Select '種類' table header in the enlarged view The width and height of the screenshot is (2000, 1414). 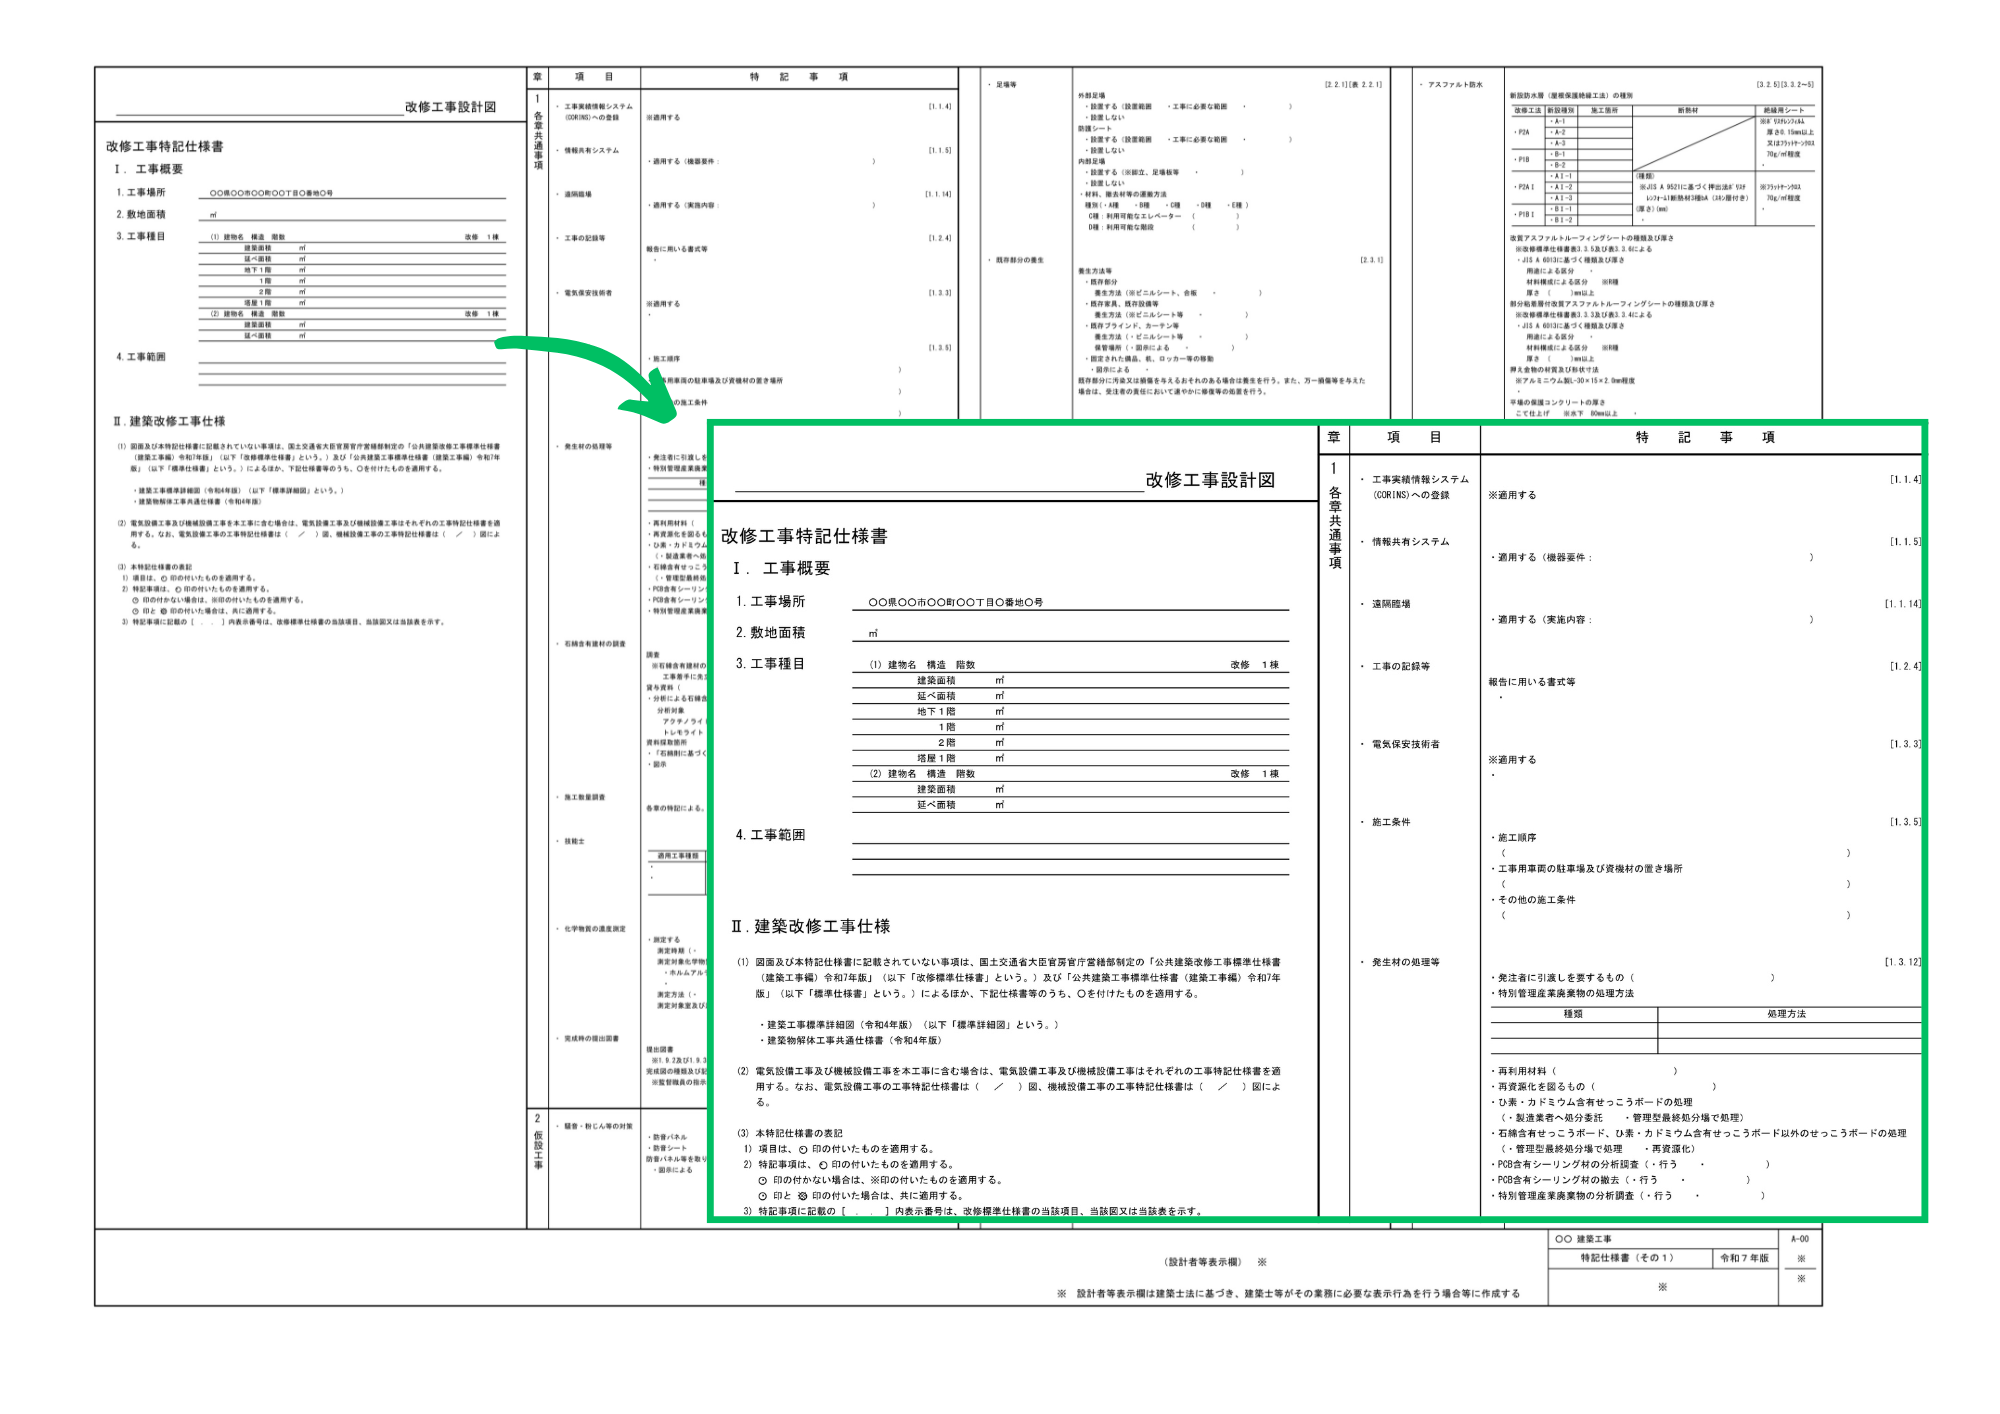[1573, 1013]
